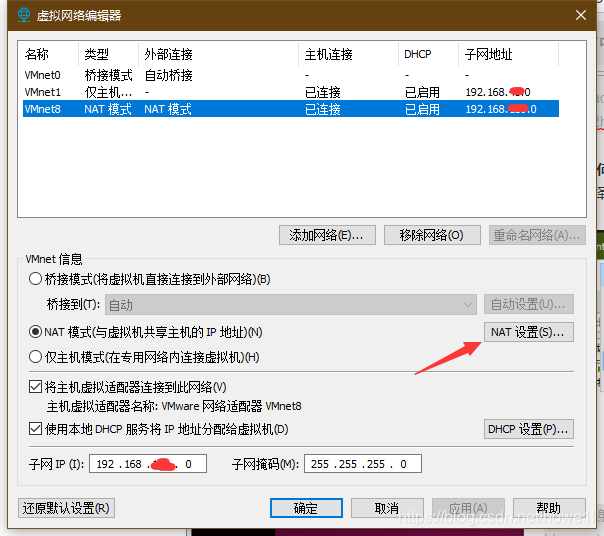This screenshot has height=536, width=604.
Task: Click the 取消 button
Action: (387, 508)
